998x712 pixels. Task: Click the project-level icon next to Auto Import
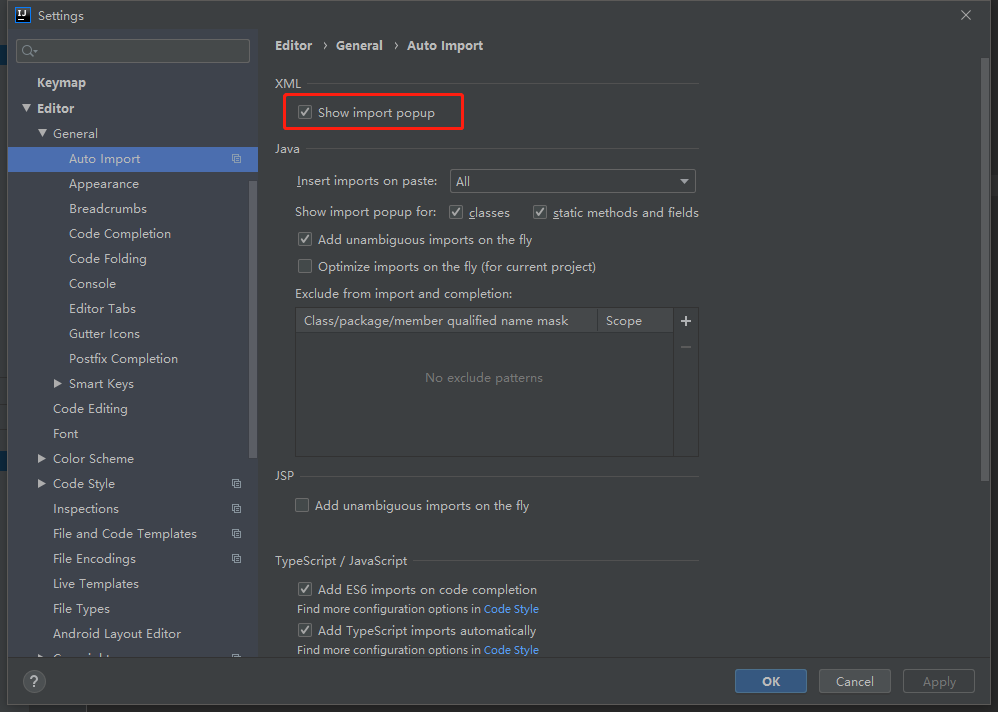pyautogui.click(x=237, y=158)
